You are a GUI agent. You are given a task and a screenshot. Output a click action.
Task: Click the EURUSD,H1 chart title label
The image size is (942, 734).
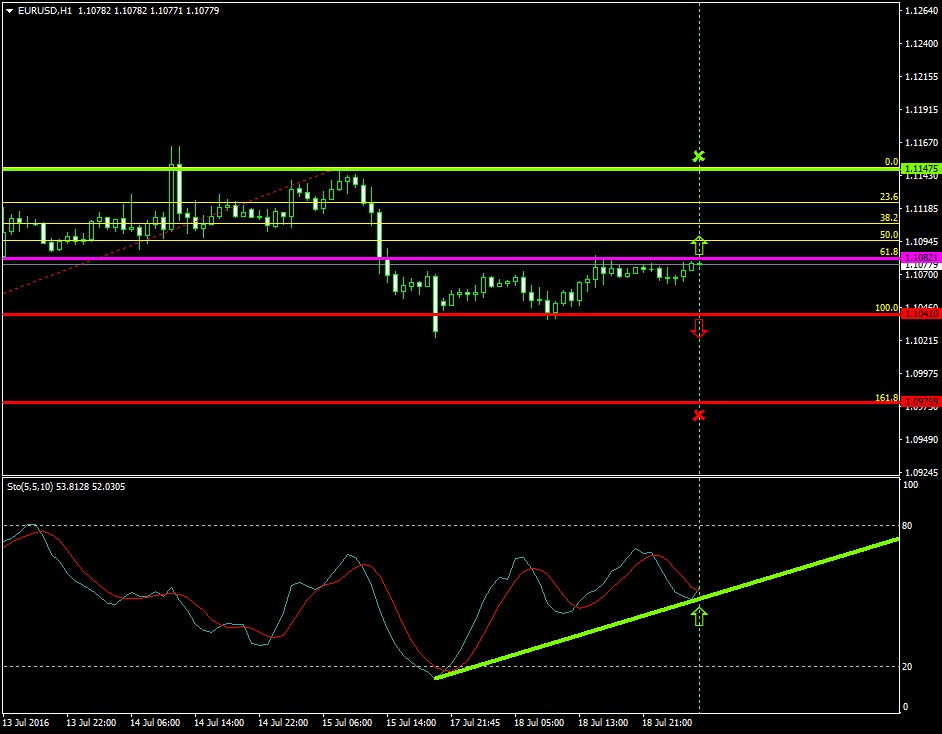43,8
